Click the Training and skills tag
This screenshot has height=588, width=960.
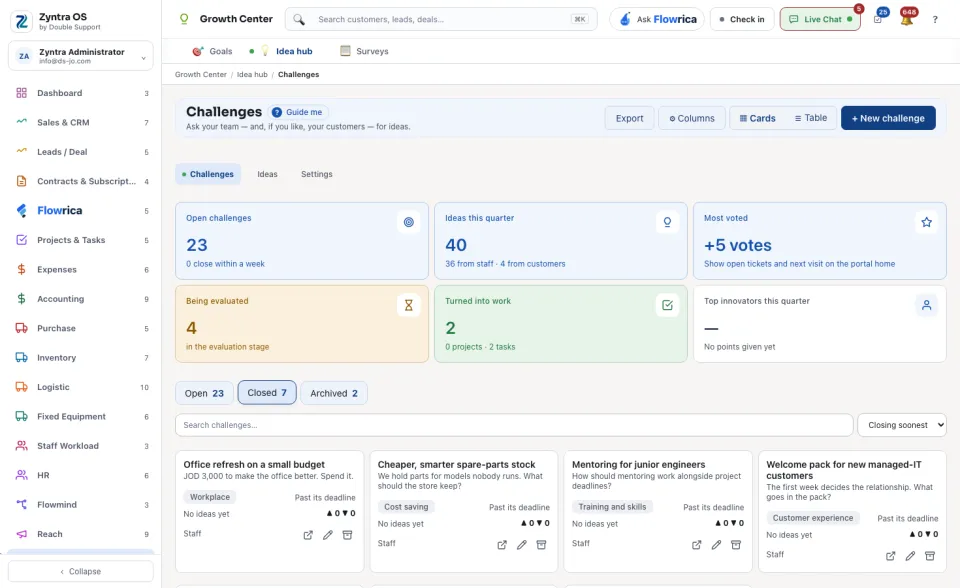(x=612, y=507)
